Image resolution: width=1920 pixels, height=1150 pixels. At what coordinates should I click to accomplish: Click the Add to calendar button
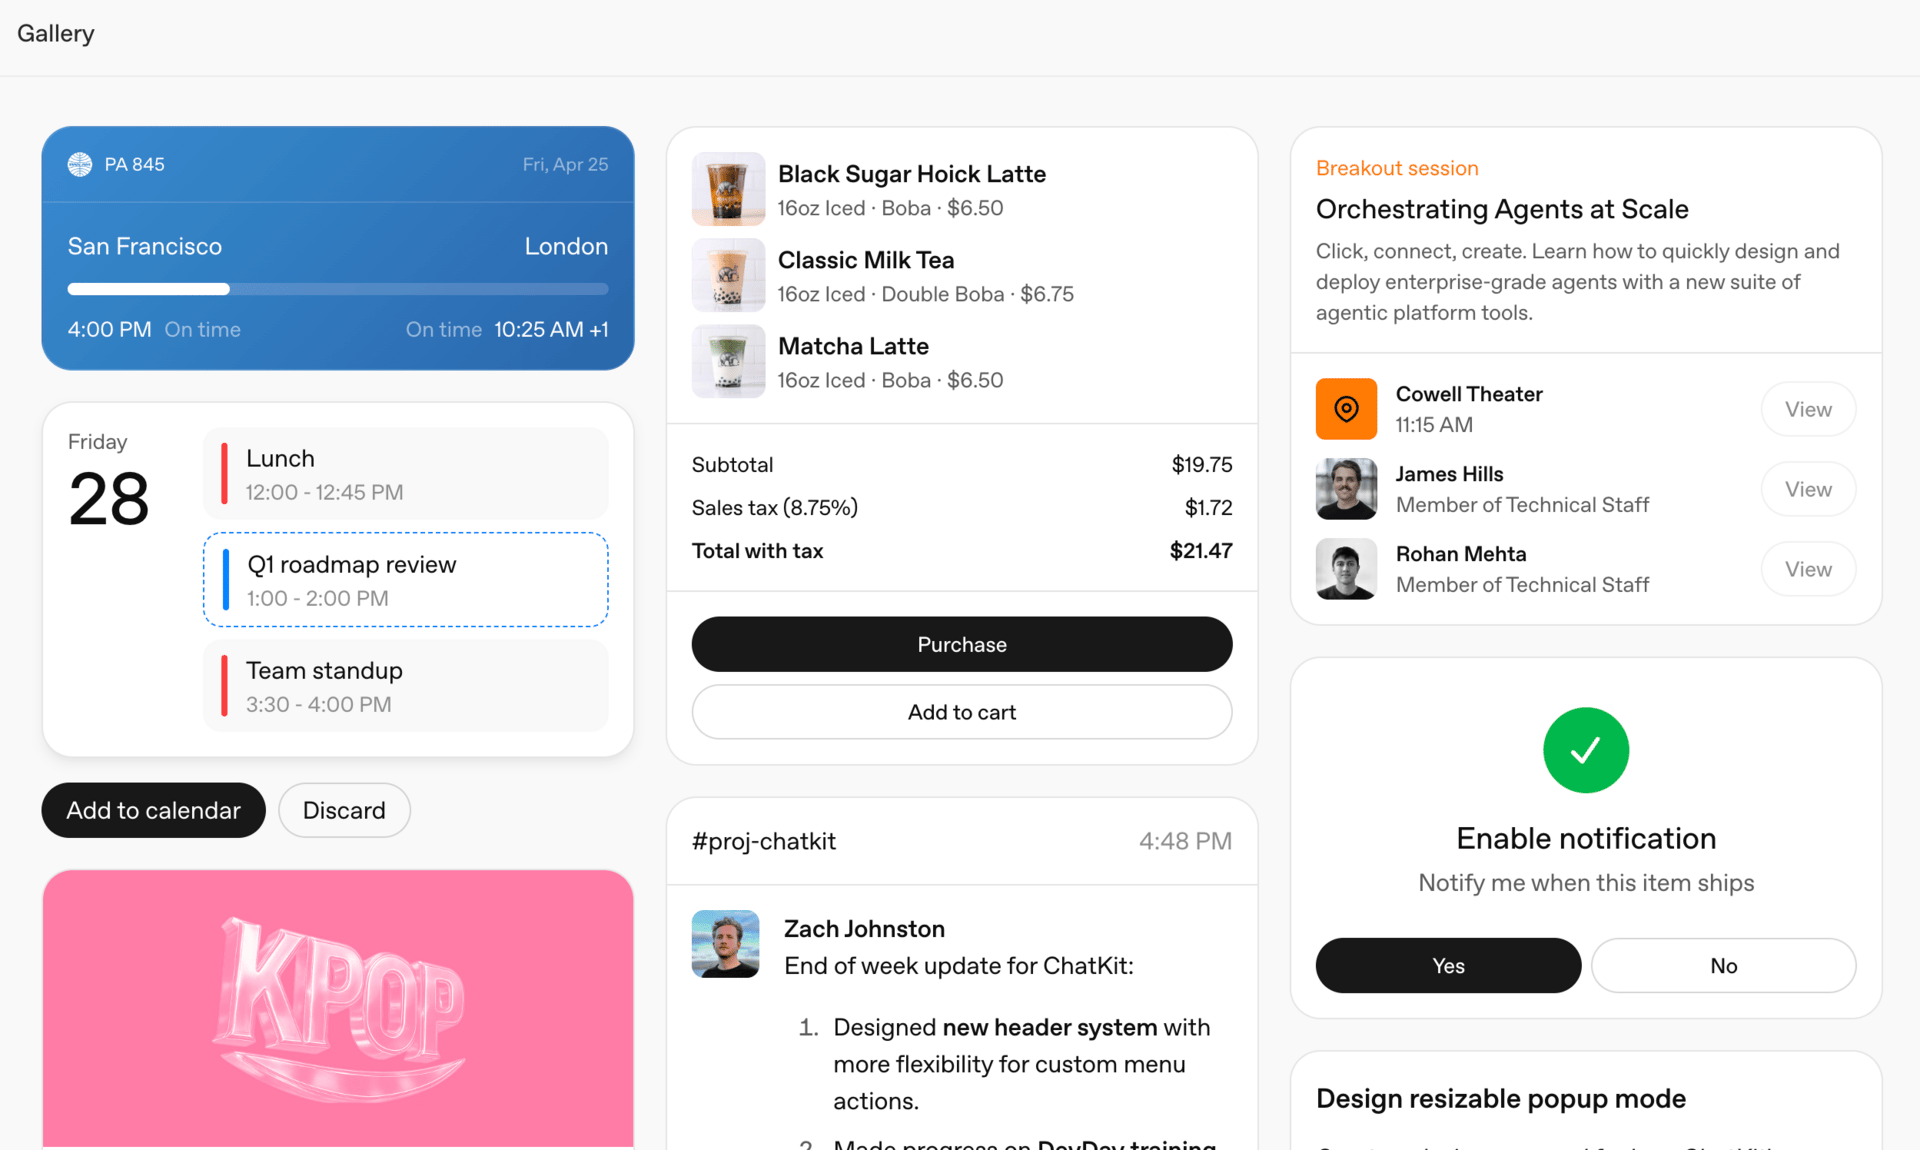(x=153, y=810)
